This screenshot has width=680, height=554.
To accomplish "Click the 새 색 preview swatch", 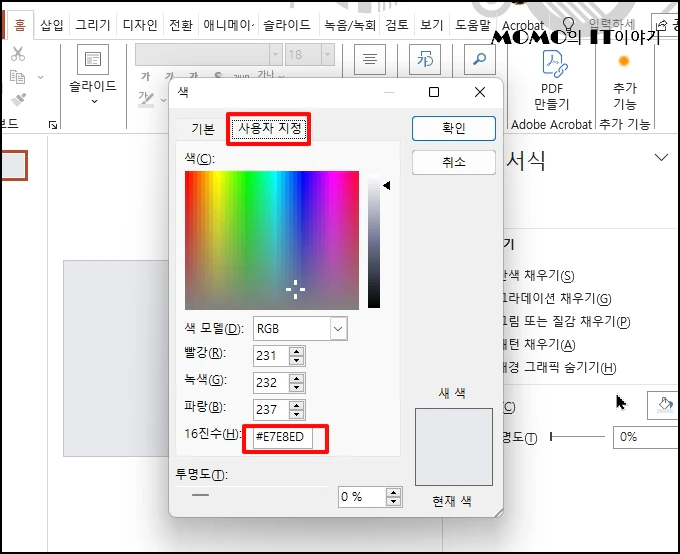I will (x=454, y=447).
